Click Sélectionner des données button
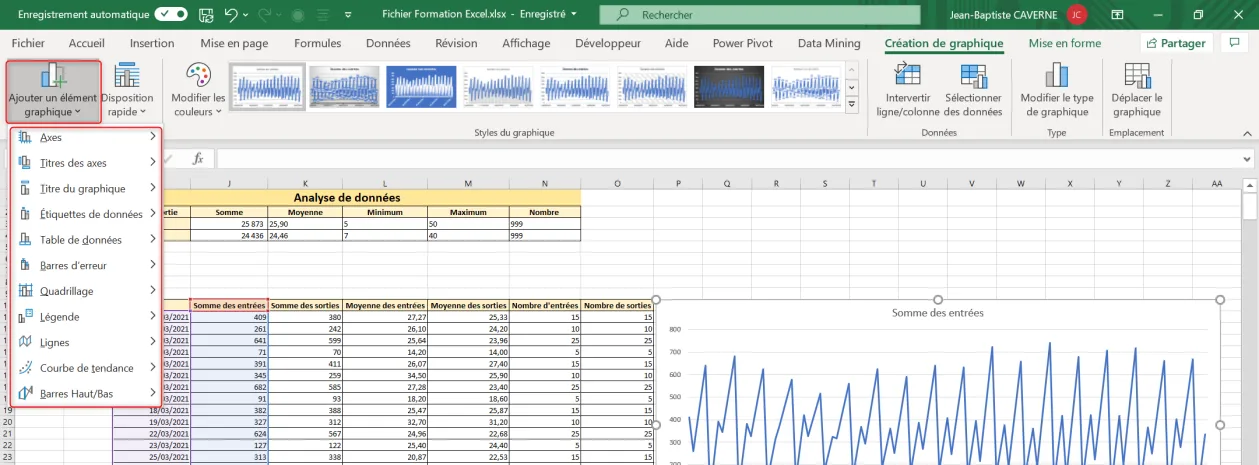 [973, 91]
